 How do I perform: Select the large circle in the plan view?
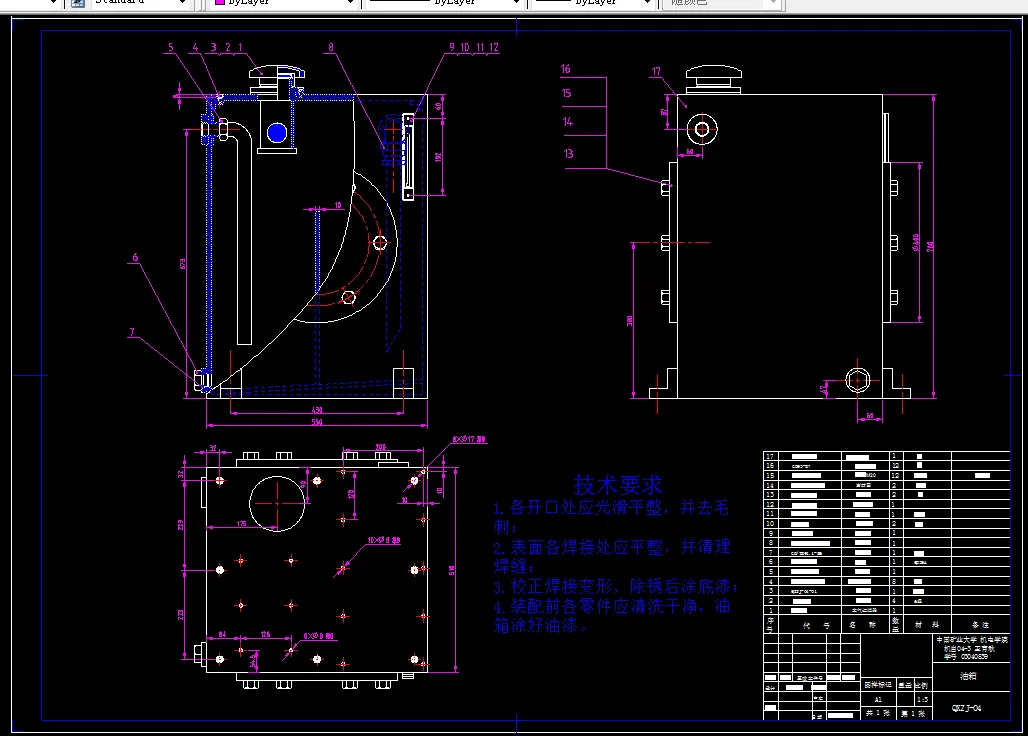pos(277,503)
